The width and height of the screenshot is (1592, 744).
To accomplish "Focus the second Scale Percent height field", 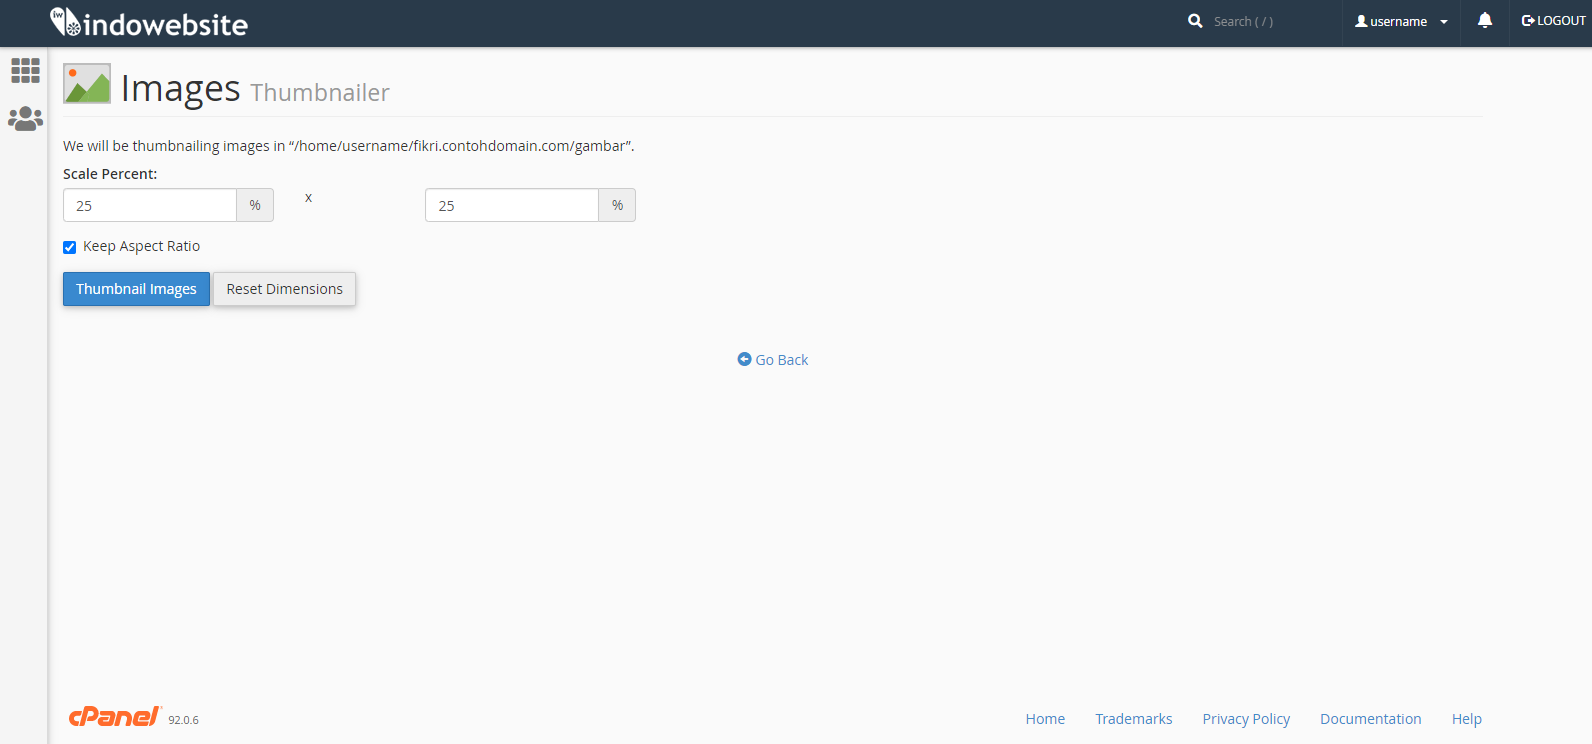I will [x=512, y=205].
